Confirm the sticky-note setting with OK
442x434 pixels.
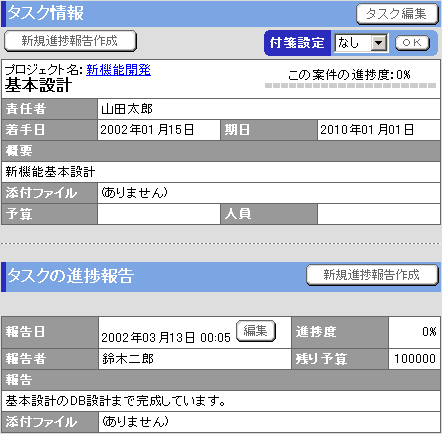[x=412, y=43]
